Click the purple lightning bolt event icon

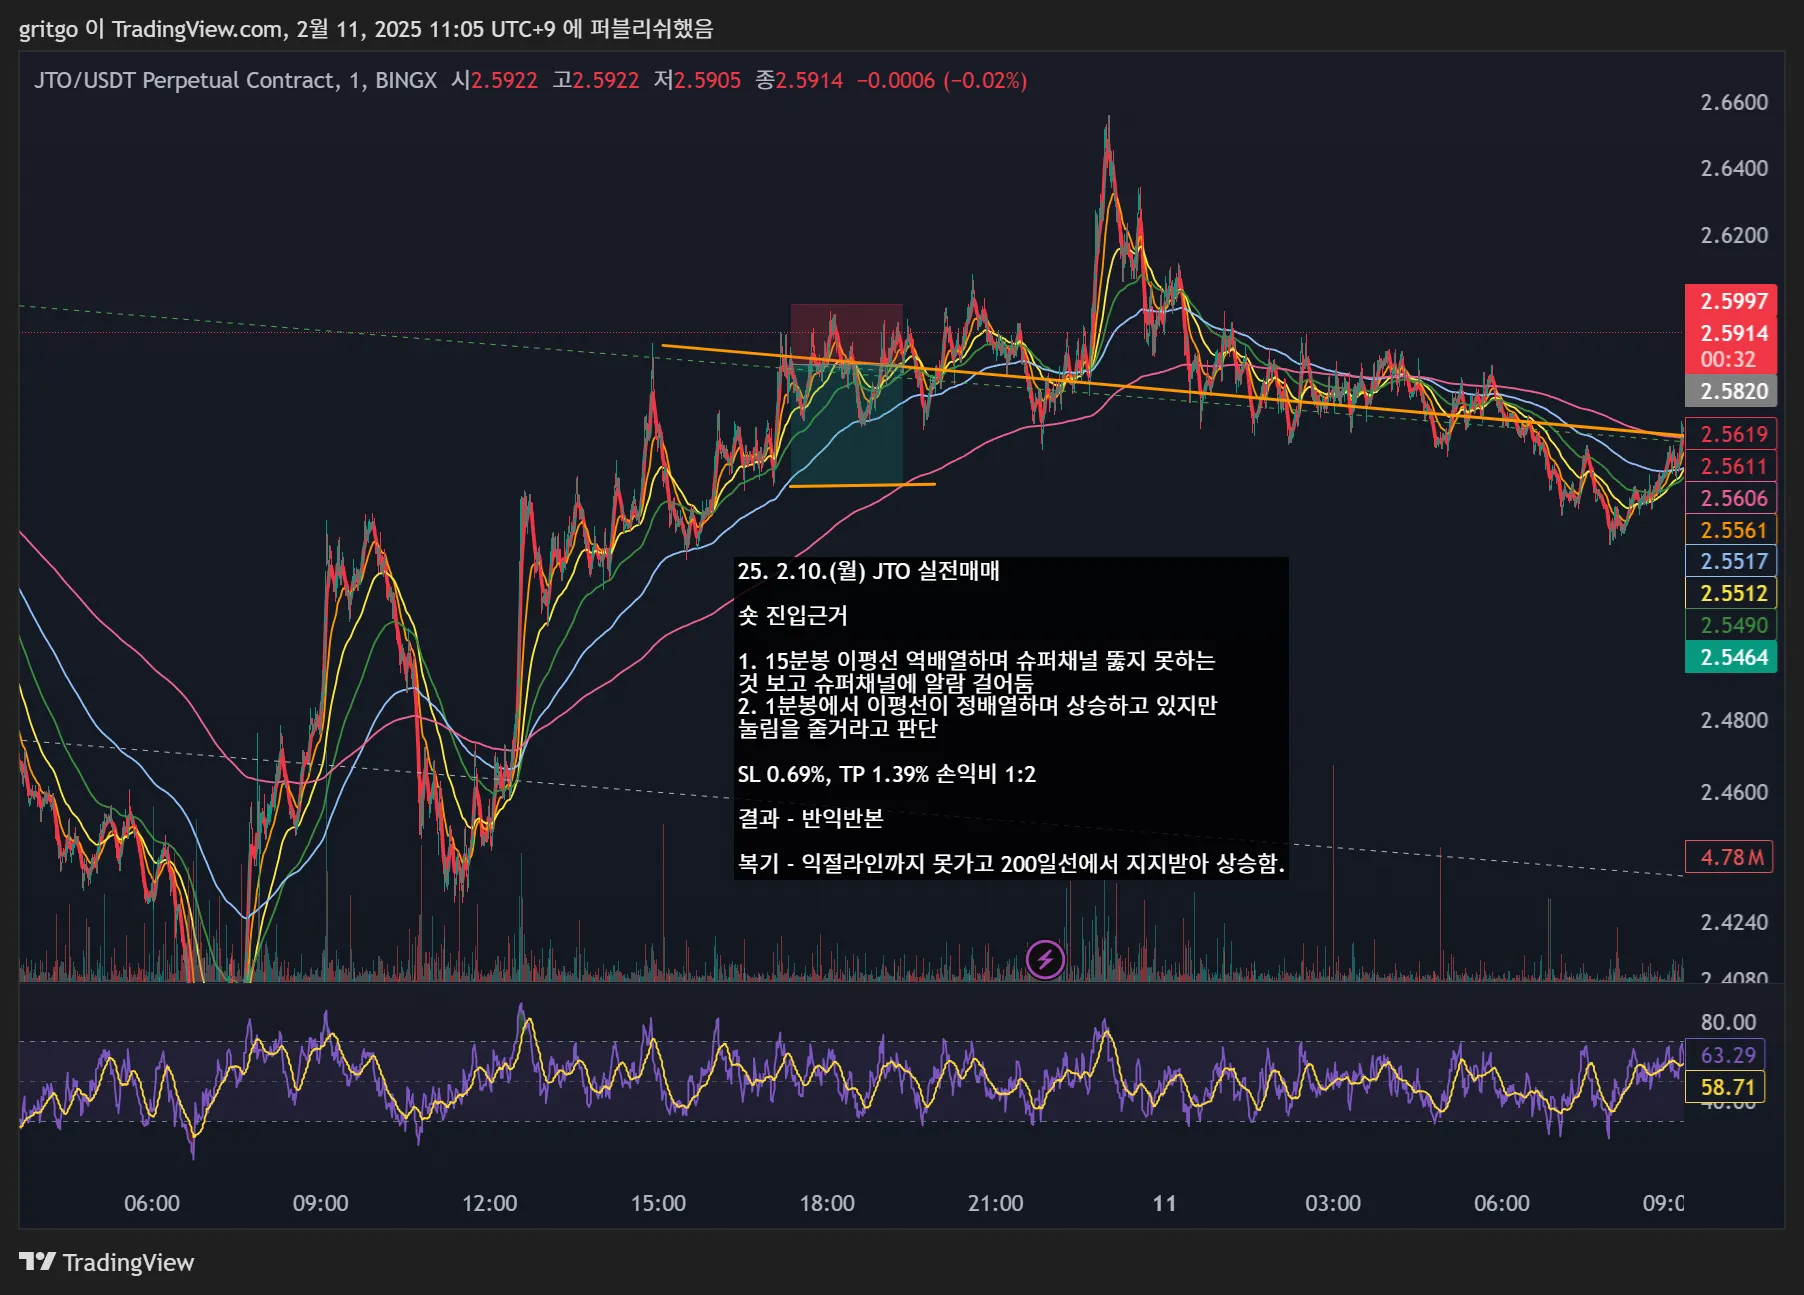pos(1045,960)
